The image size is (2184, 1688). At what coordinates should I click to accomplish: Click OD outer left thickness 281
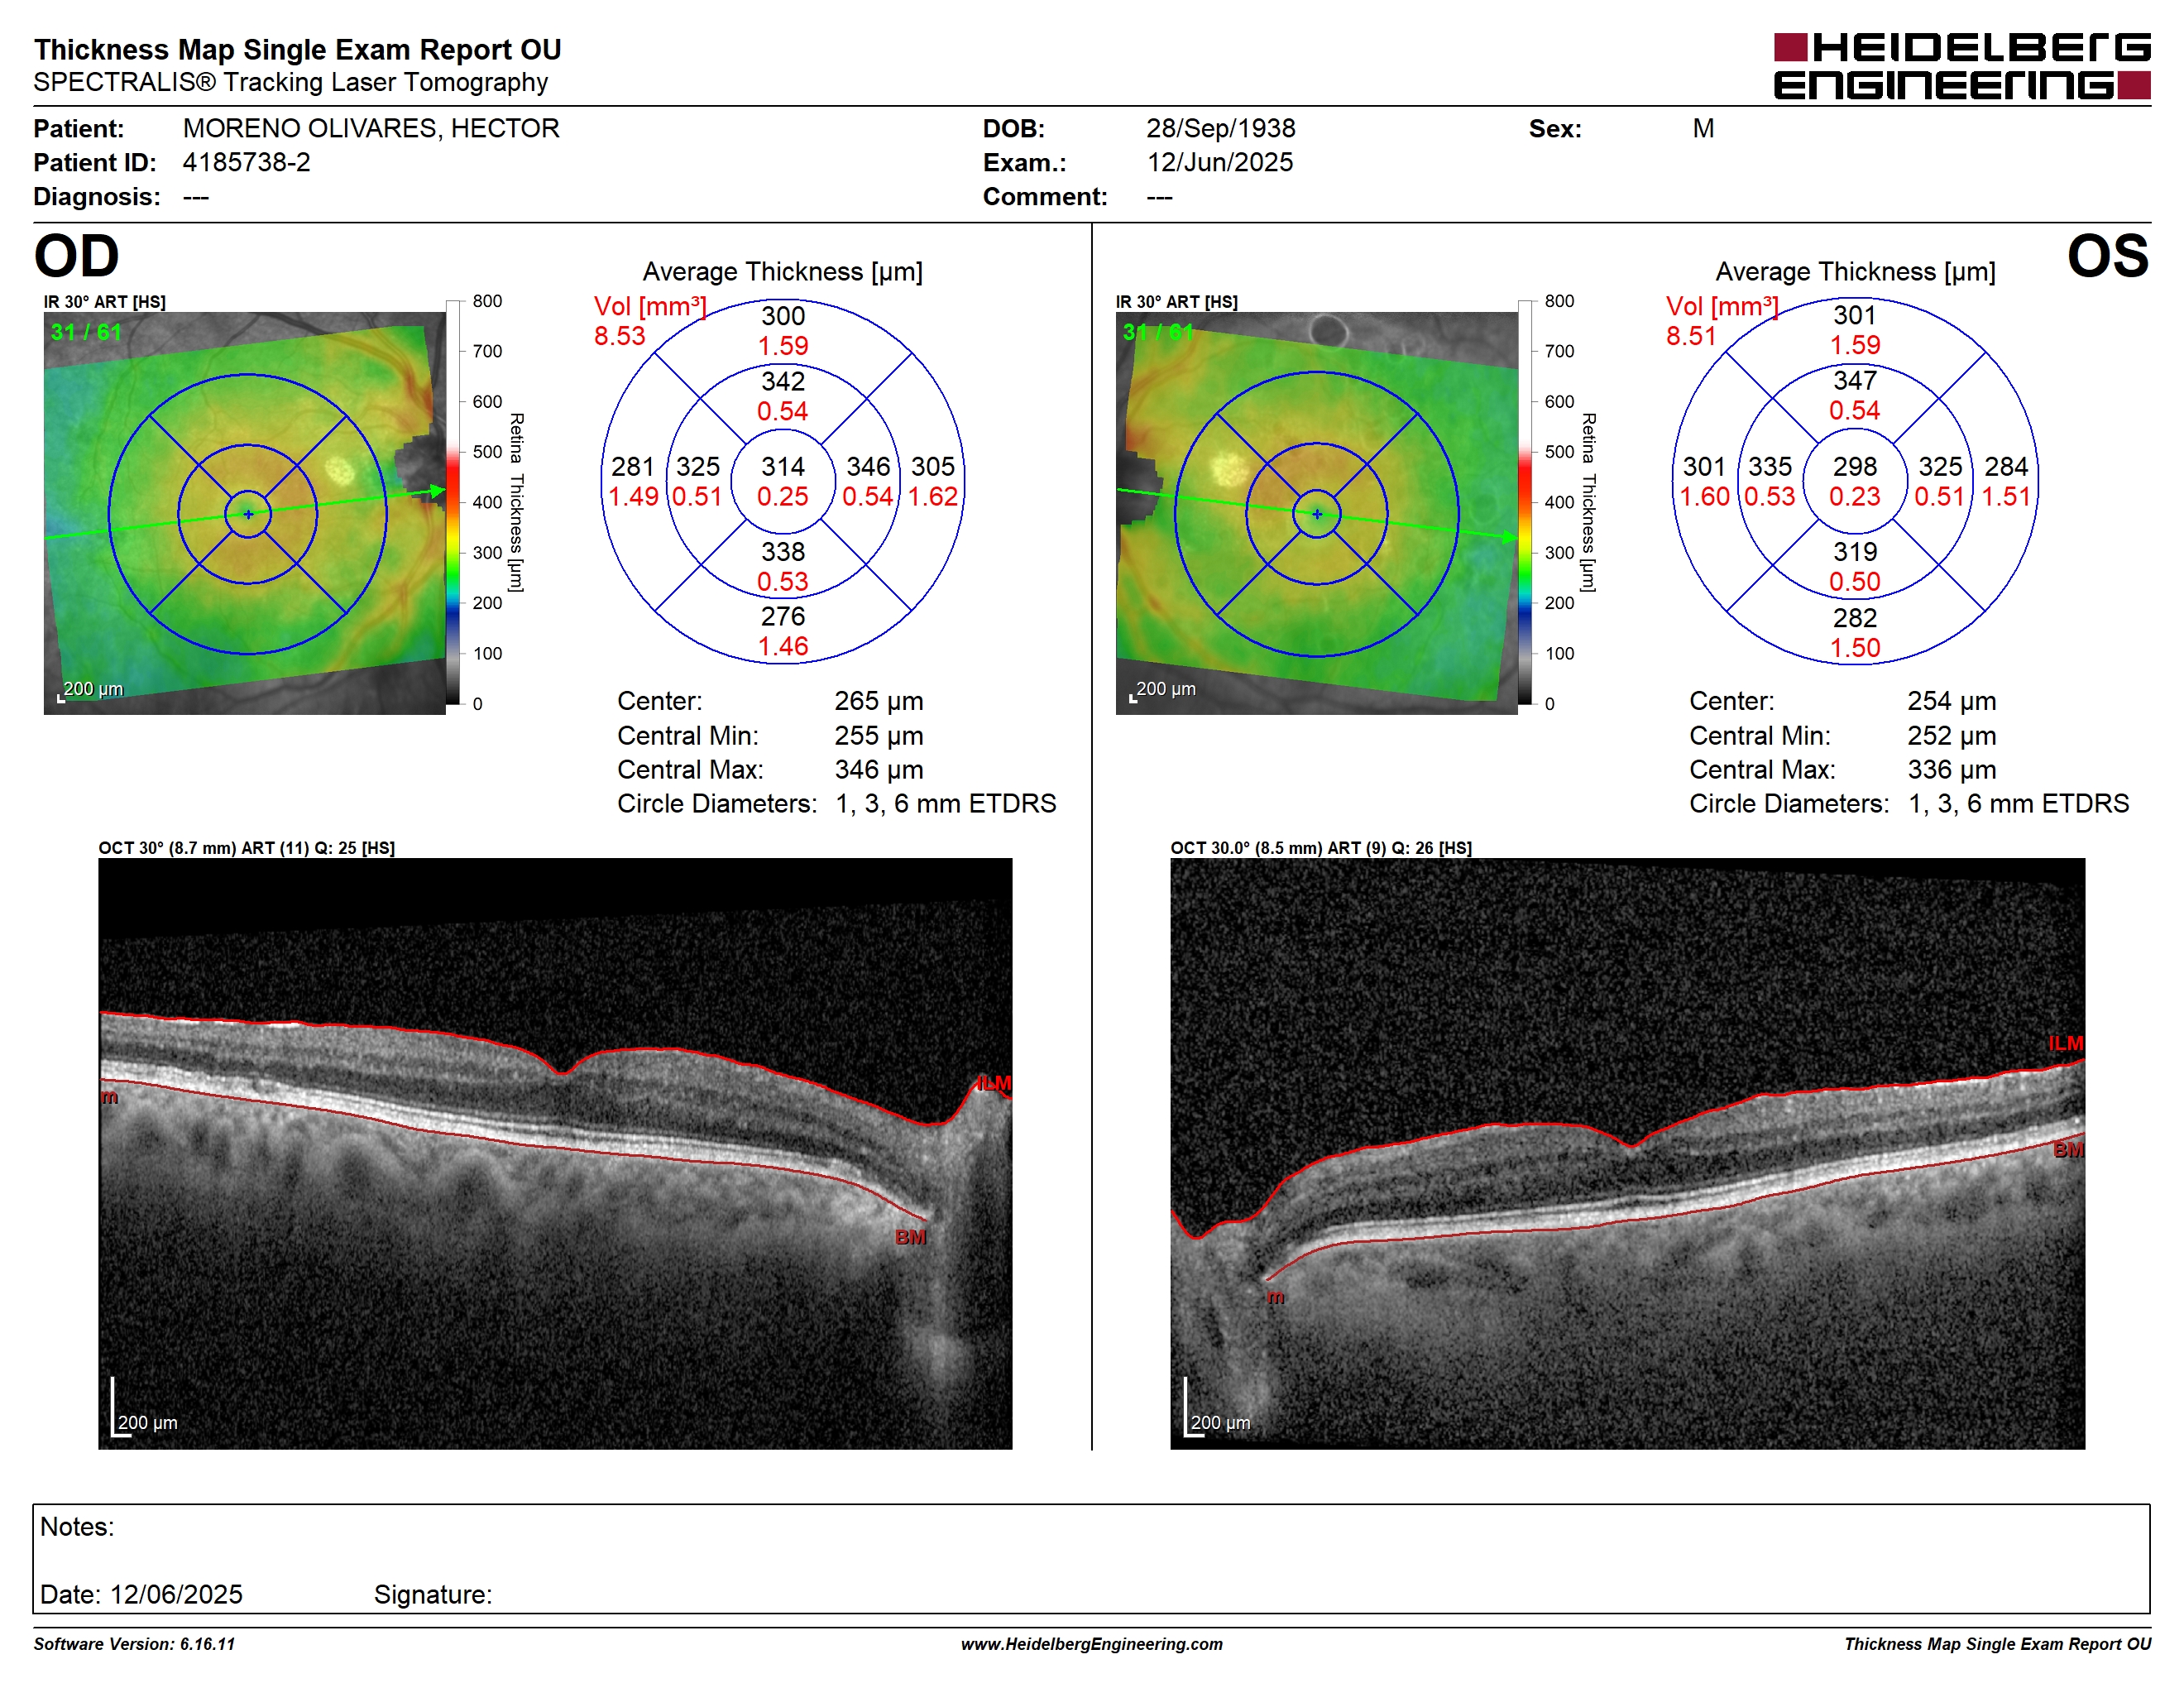(632, 466)
